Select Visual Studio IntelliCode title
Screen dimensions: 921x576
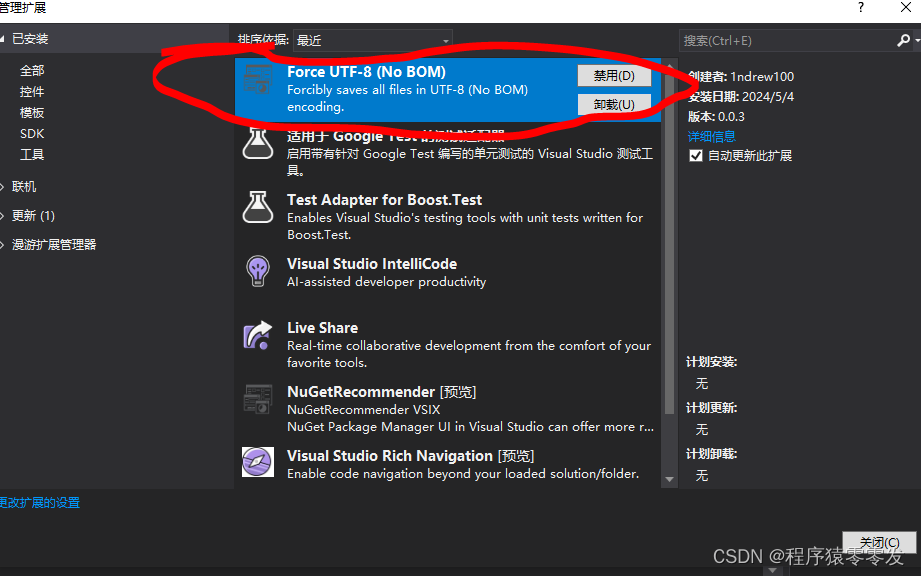pyautogui.click(x=372, y=264)
